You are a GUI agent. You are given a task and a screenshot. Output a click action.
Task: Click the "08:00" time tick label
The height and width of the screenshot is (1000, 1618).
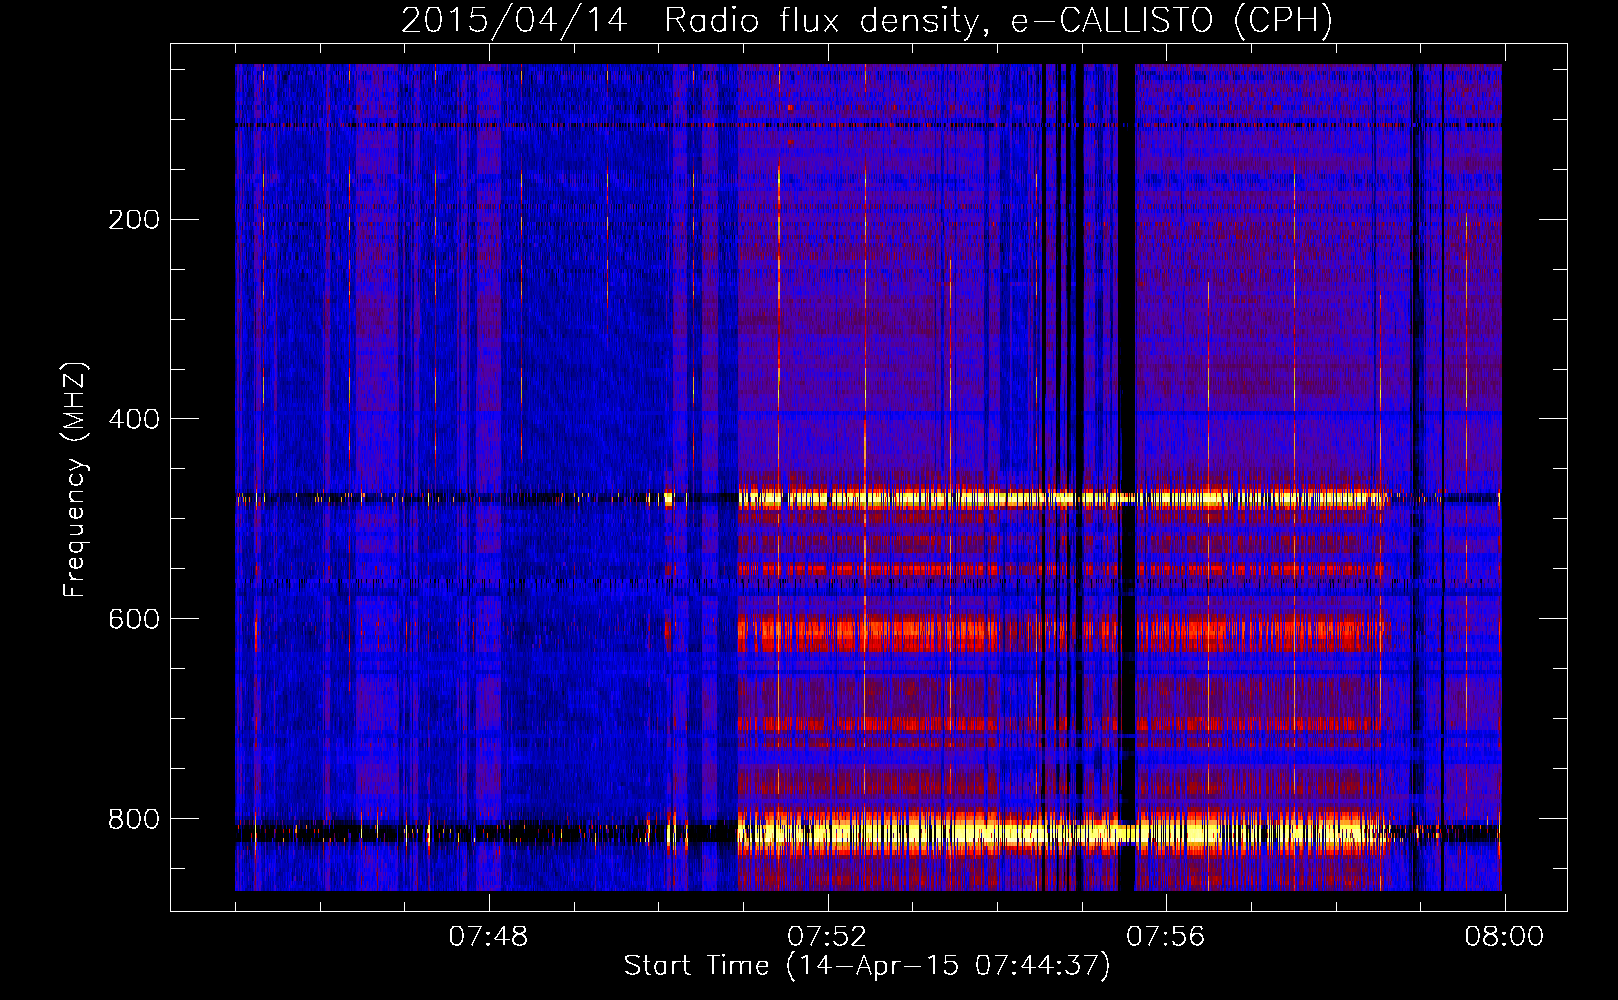[x=1504, y=937]
